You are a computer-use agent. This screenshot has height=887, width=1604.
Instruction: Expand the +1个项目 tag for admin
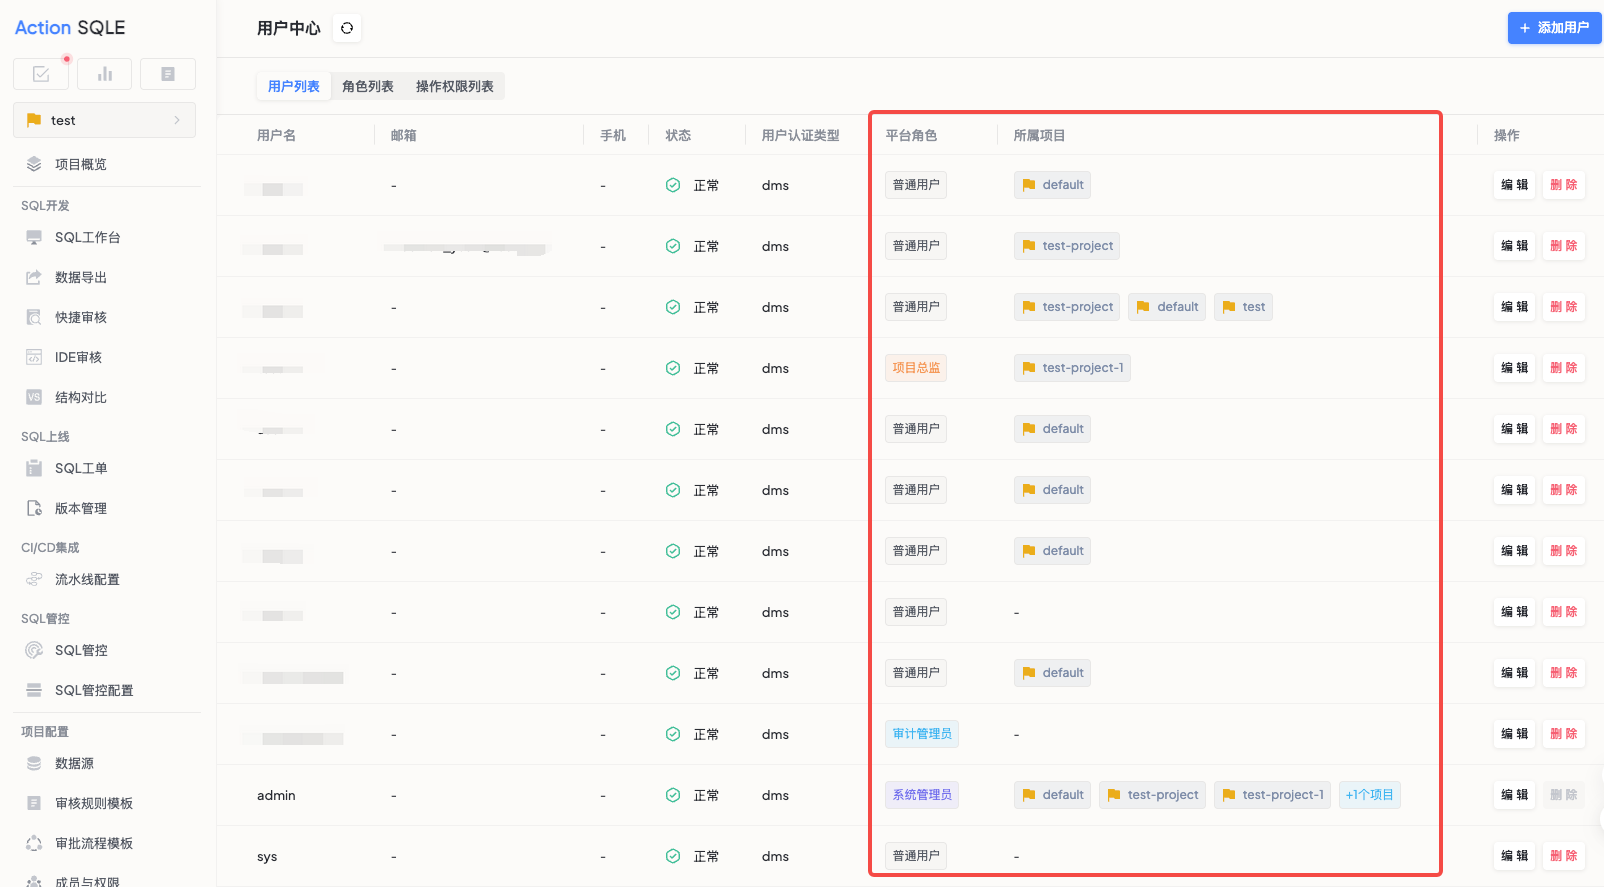point(1369,795)
